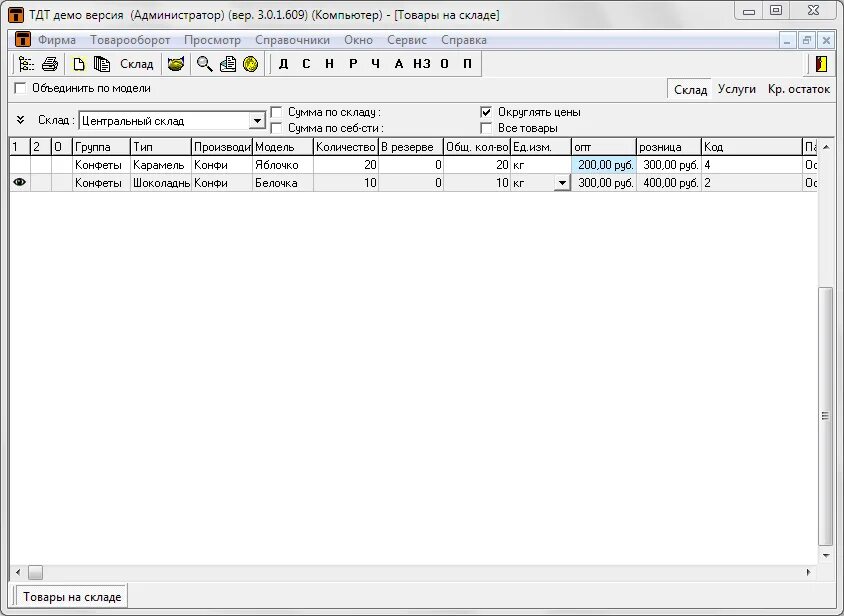Open the Справочники menu
This screenshot has width=844, height=616.
[292, 40]
